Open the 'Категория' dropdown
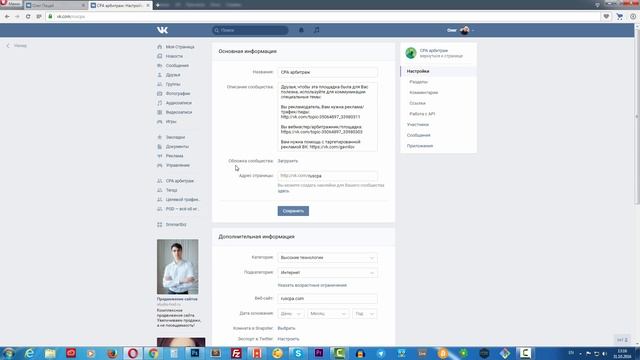The height and width of the screenshot is (360, 640). coord(327,258)
